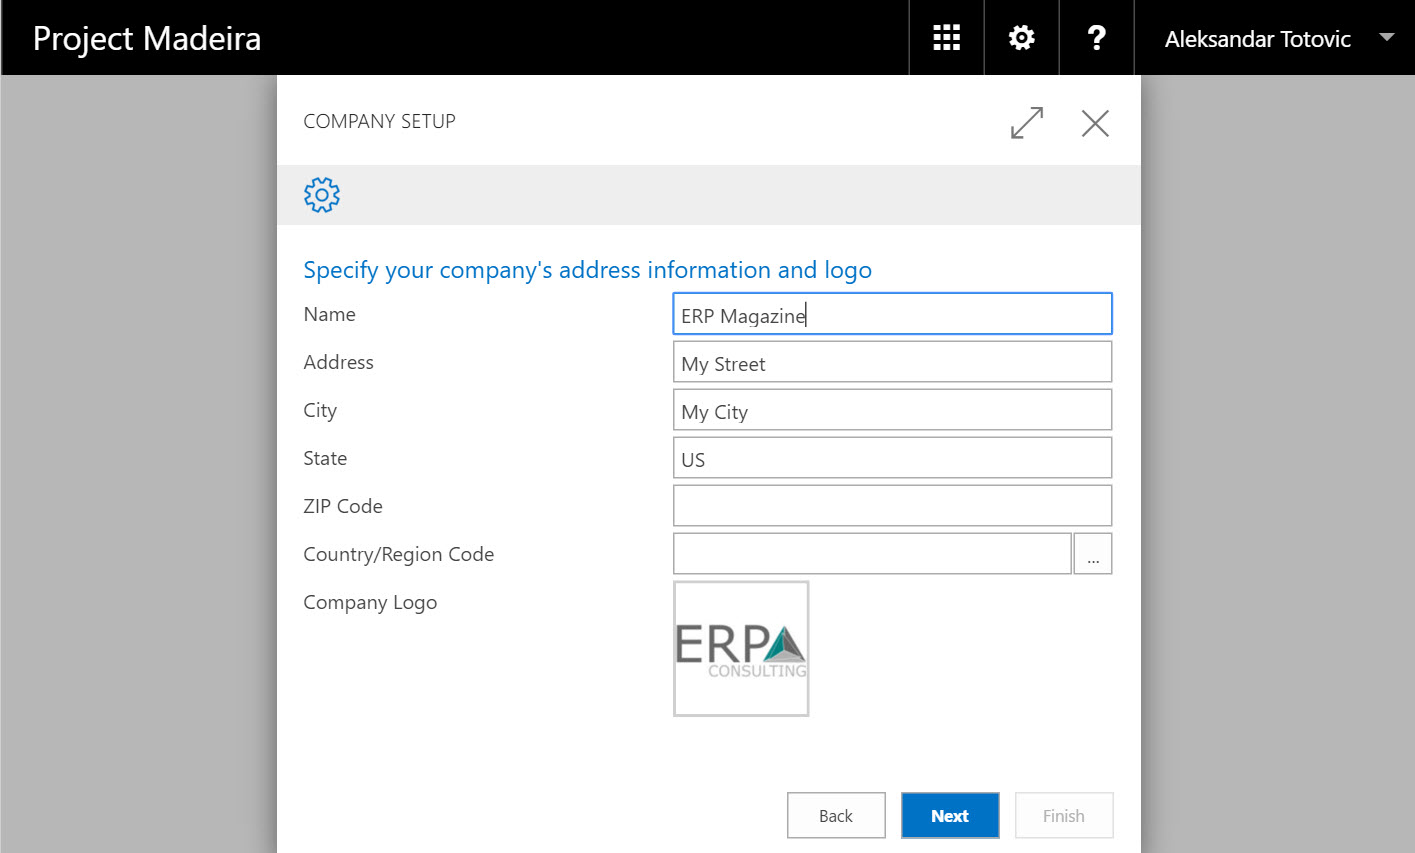This screenshot has height=853, width=1415.
Task: Open Country/Region Code lookup ellipsis button
Action: 1093,554
